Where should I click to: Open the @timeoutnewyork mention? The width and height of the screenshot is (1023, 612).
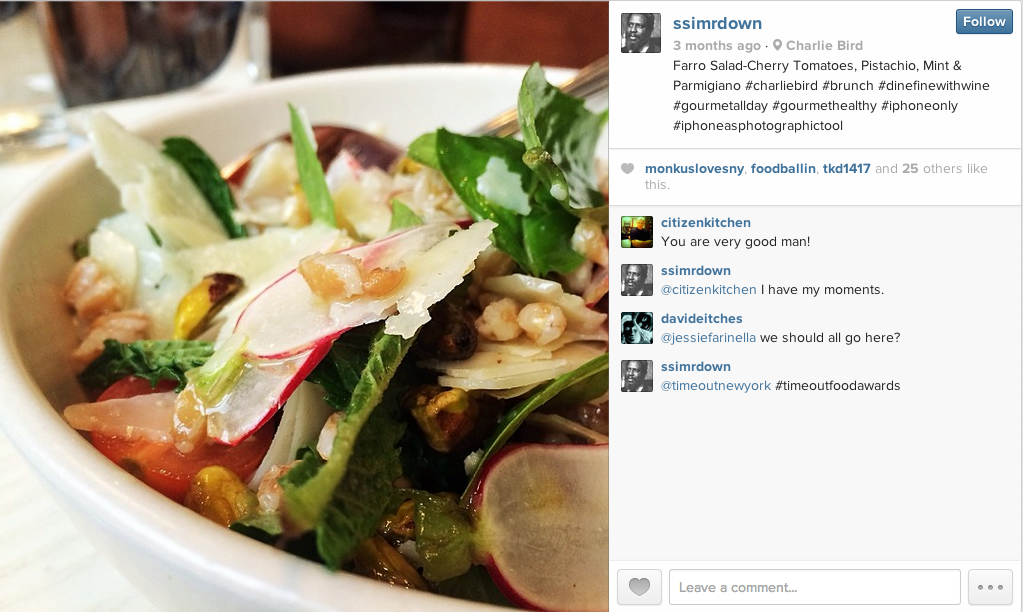716,386
